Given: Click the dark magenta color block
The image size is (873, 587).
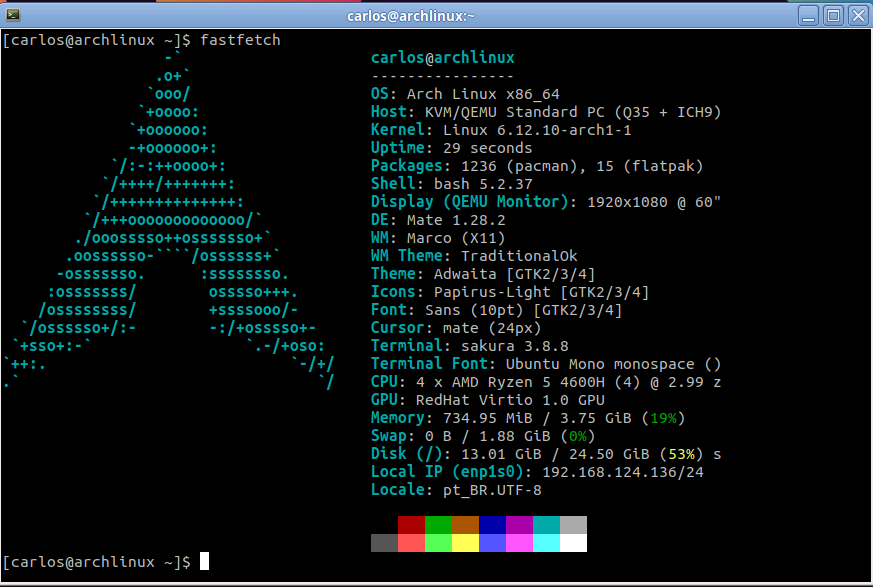Looking at the screenshot, I should tap(519, 525).
